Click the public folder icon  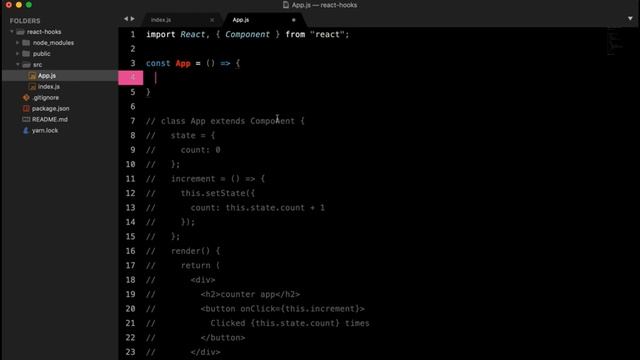pos(26,53)
